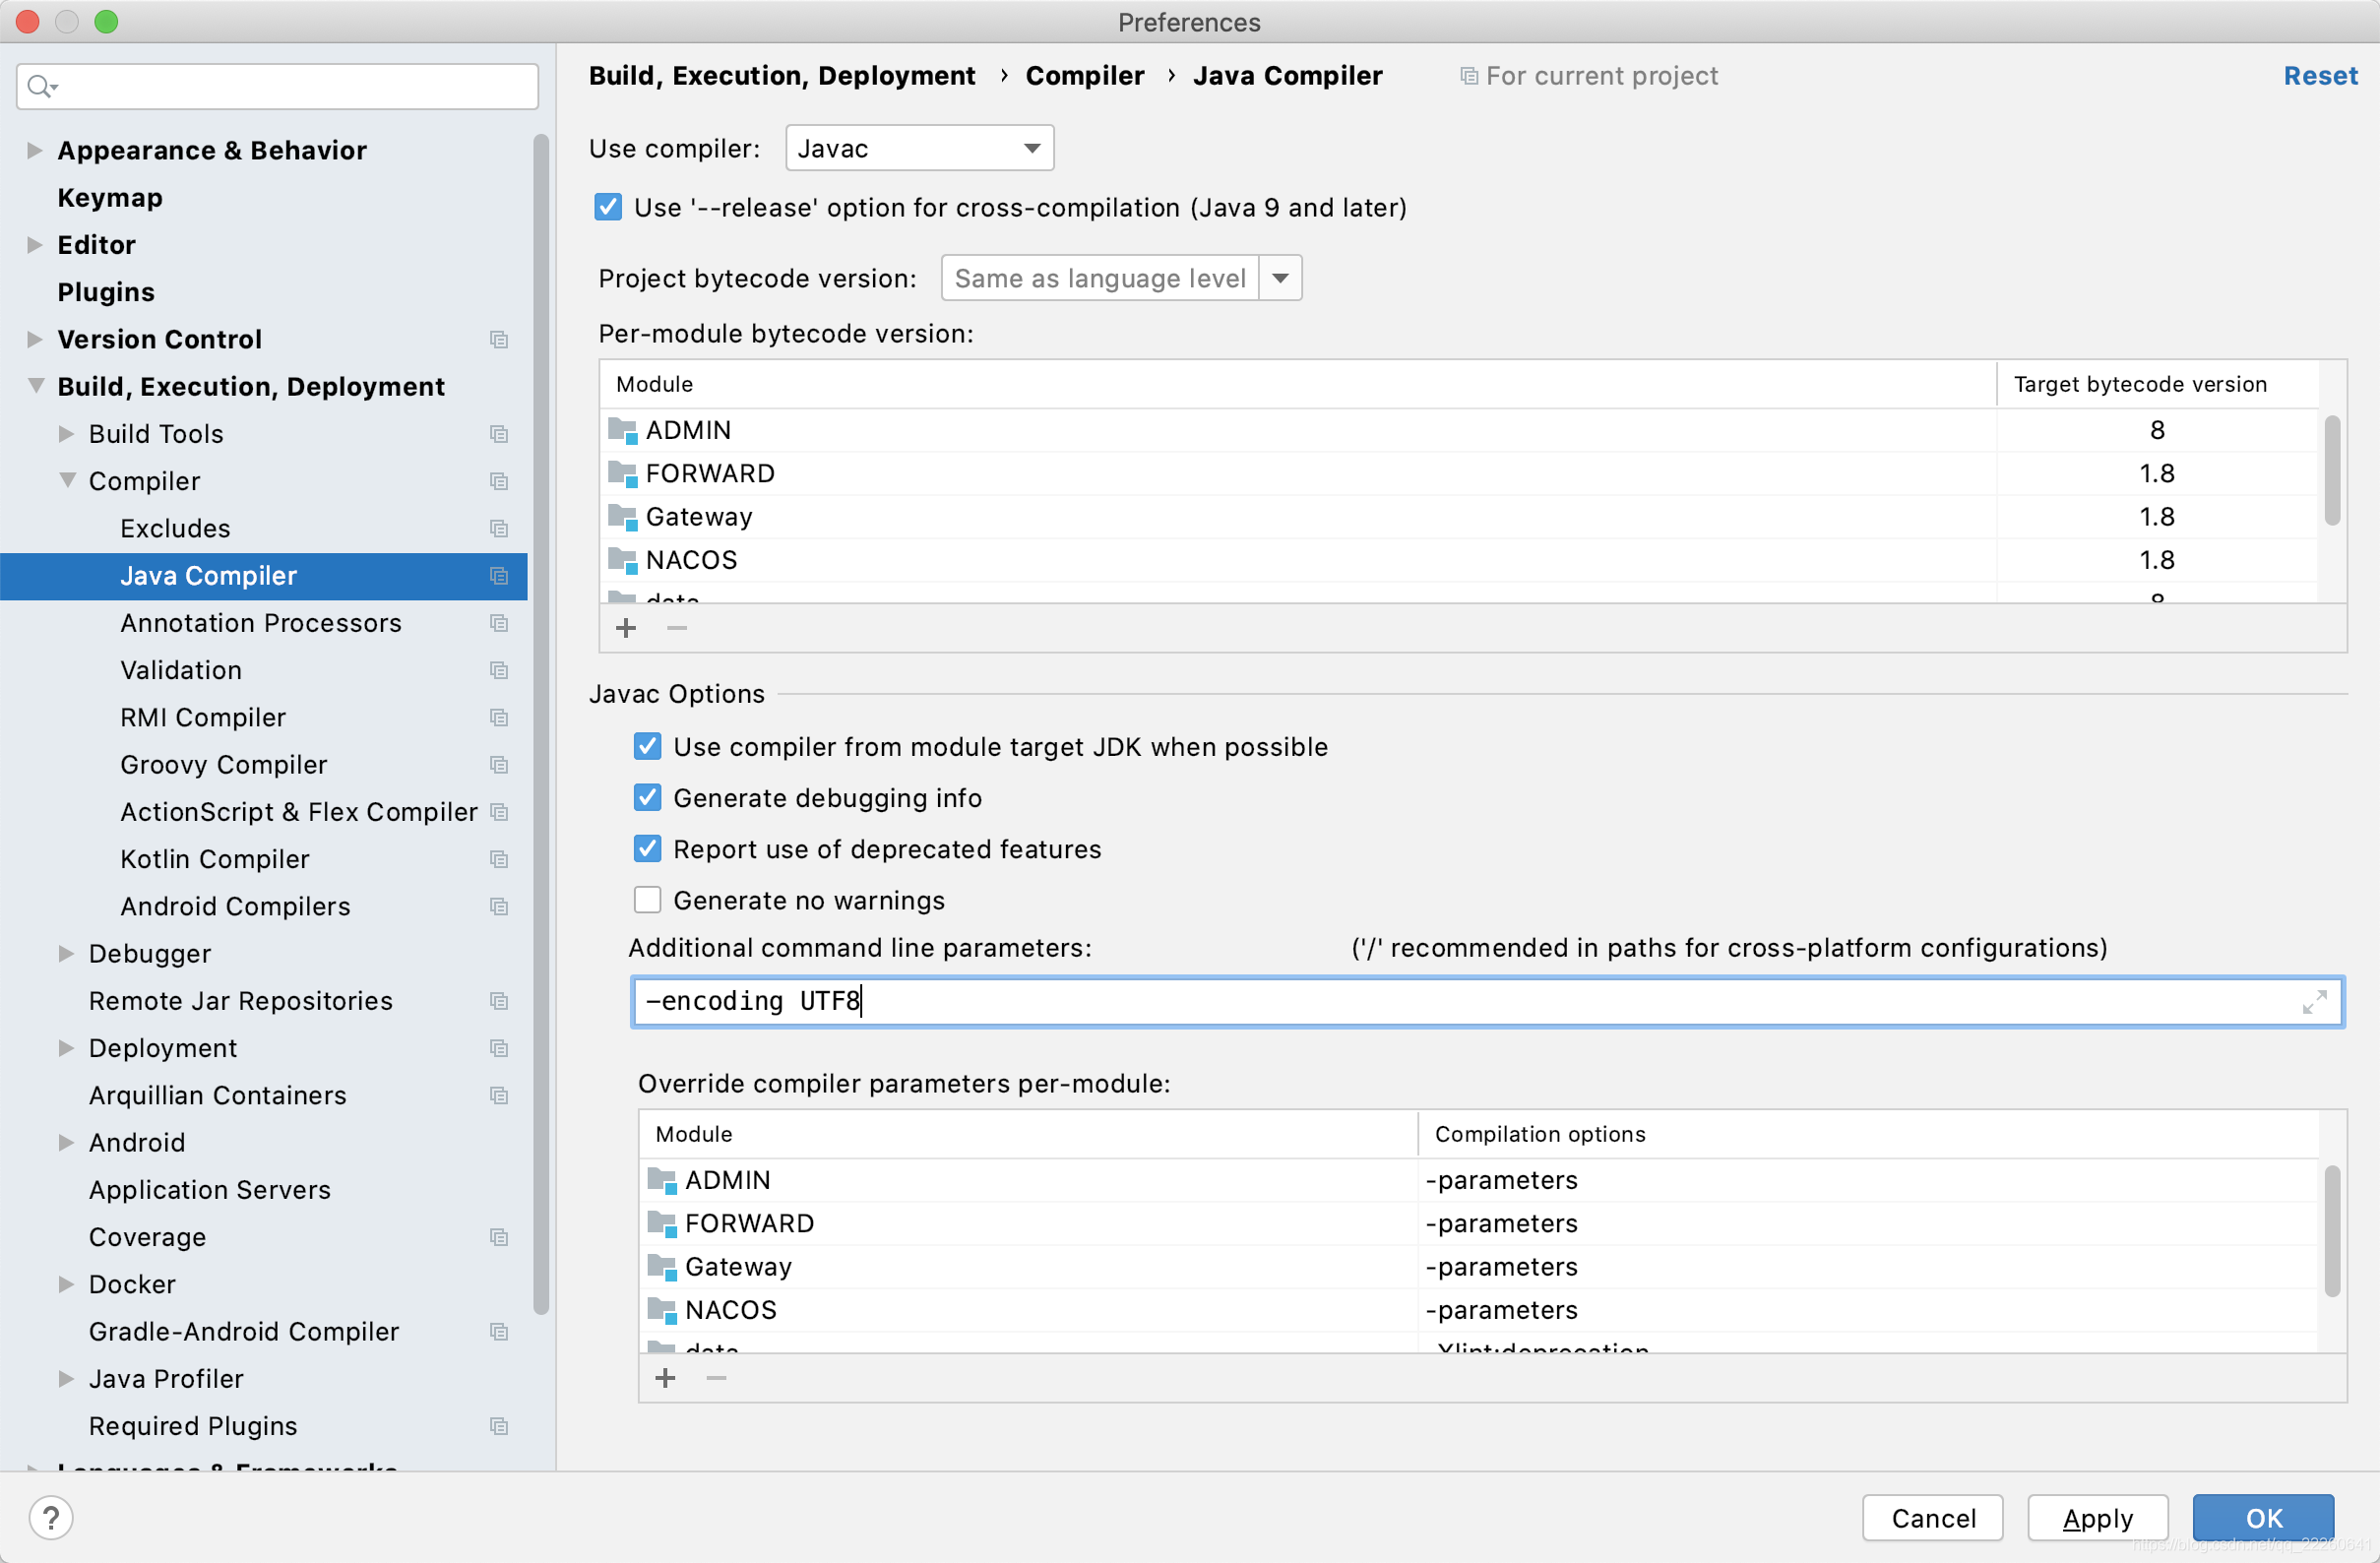Select Compiler in the breadcrumb path

[x=1085, y=76]
